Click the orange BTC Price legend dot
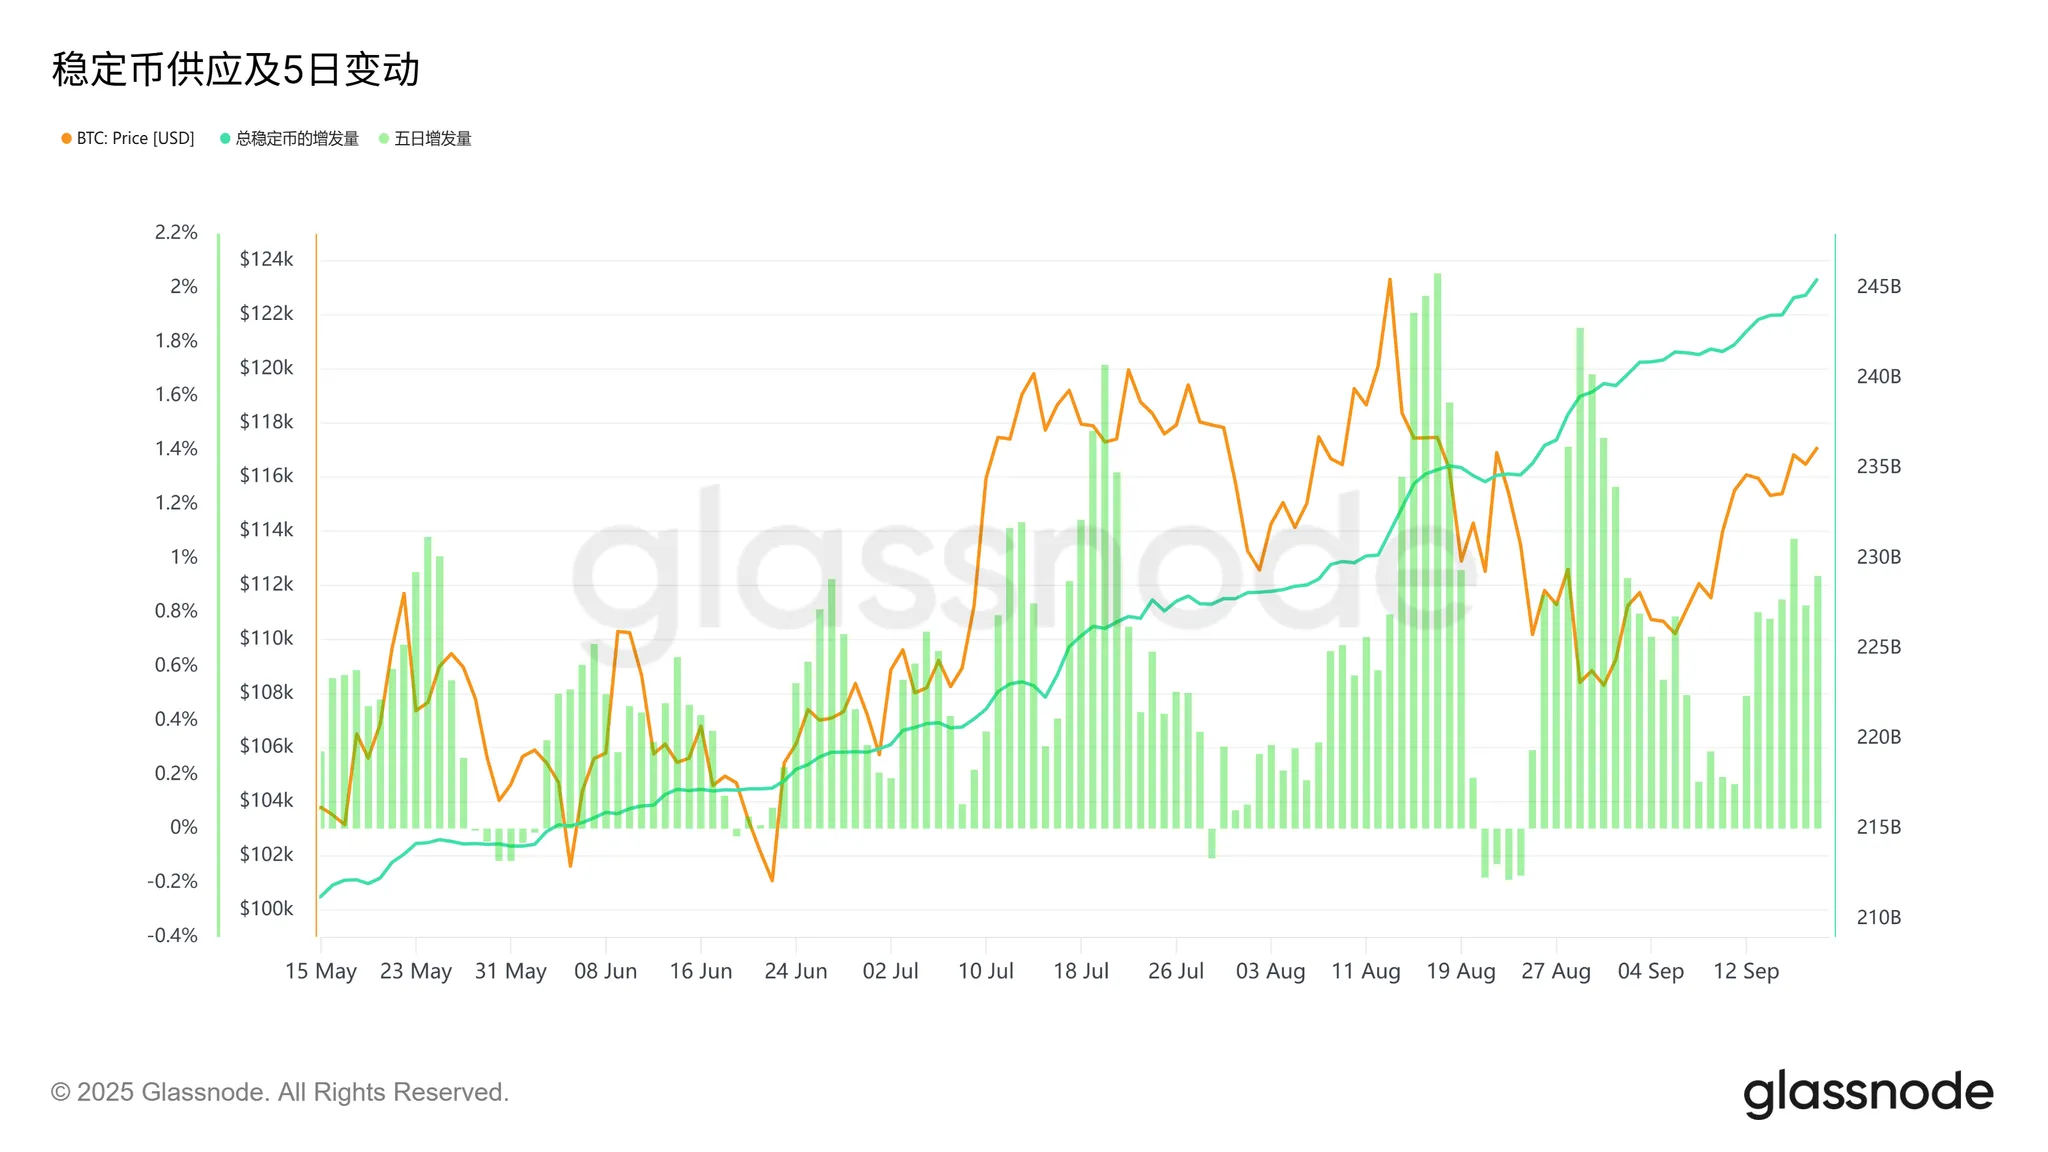The height and width of the screenshot is (1152, 2048). point(66,139)
